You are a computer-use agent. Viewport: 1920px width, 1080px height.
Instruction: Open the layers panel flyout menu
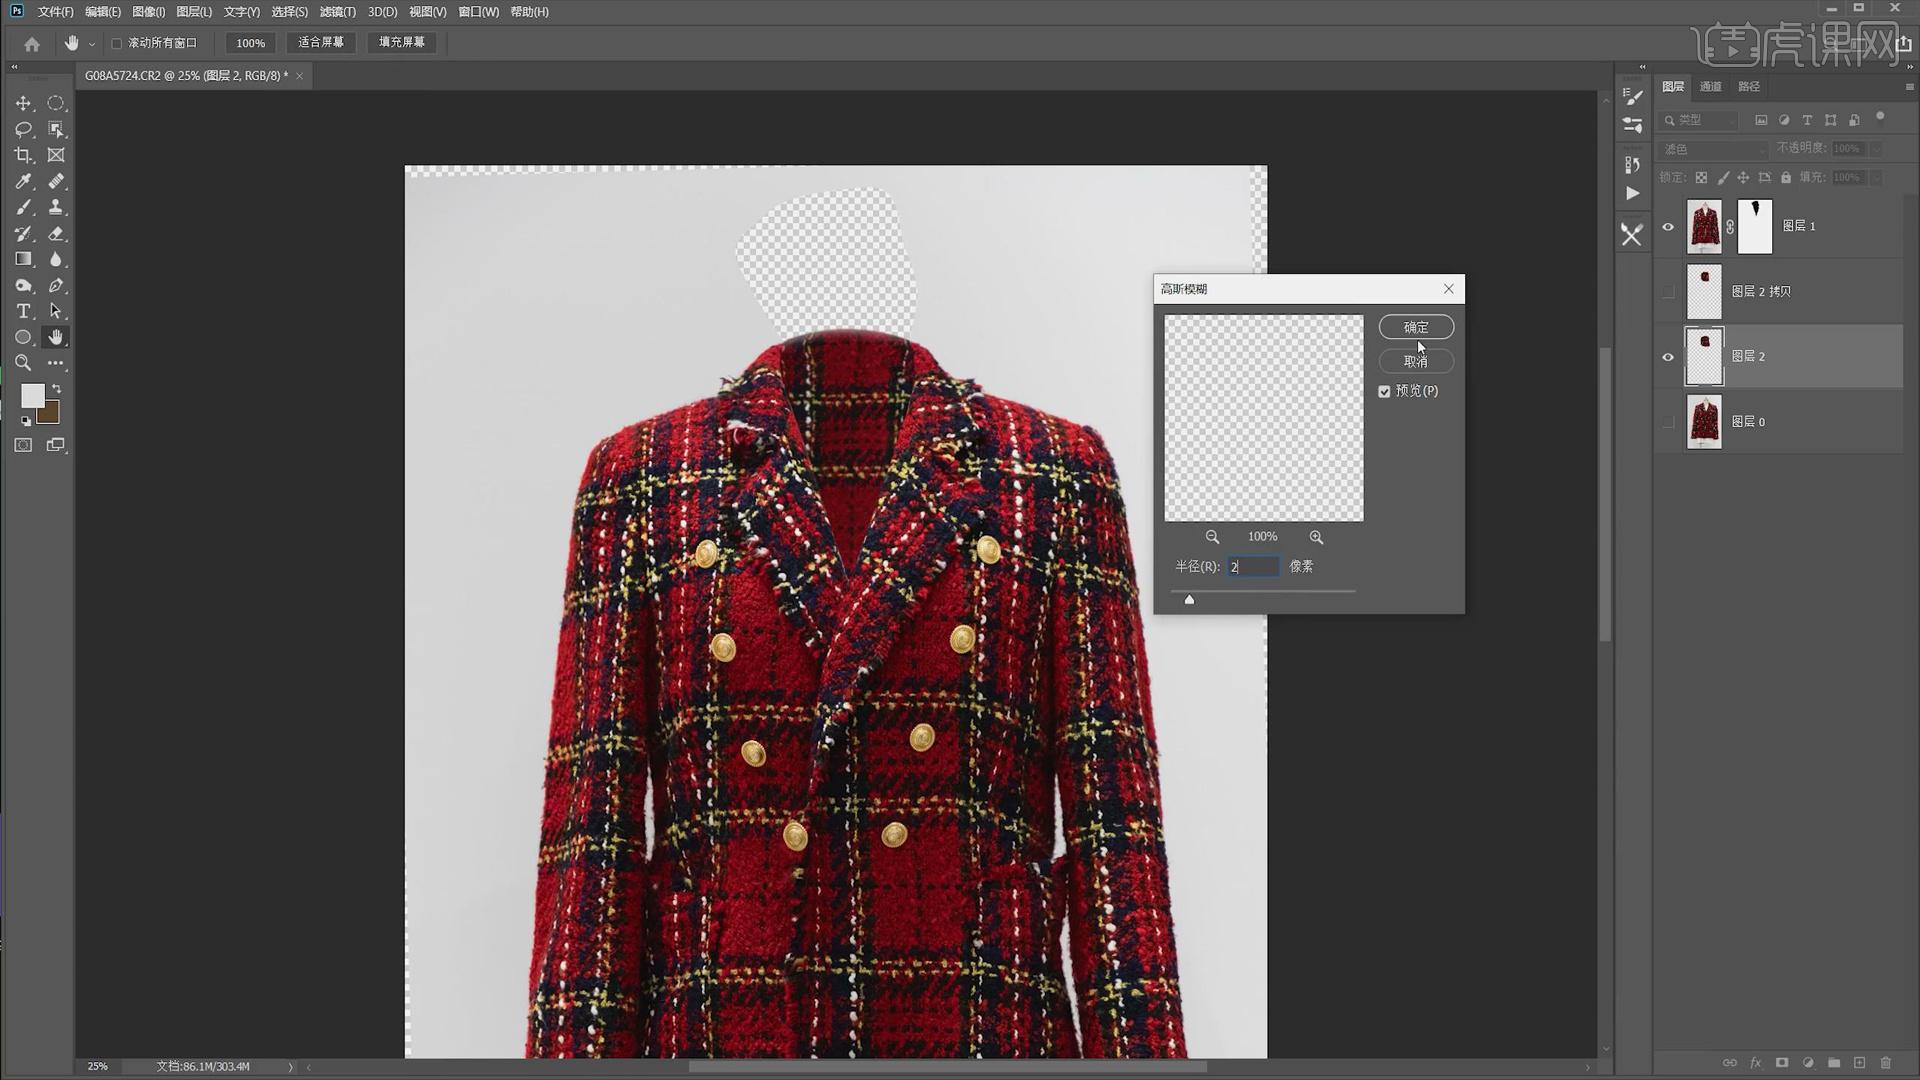point(1909,87)
